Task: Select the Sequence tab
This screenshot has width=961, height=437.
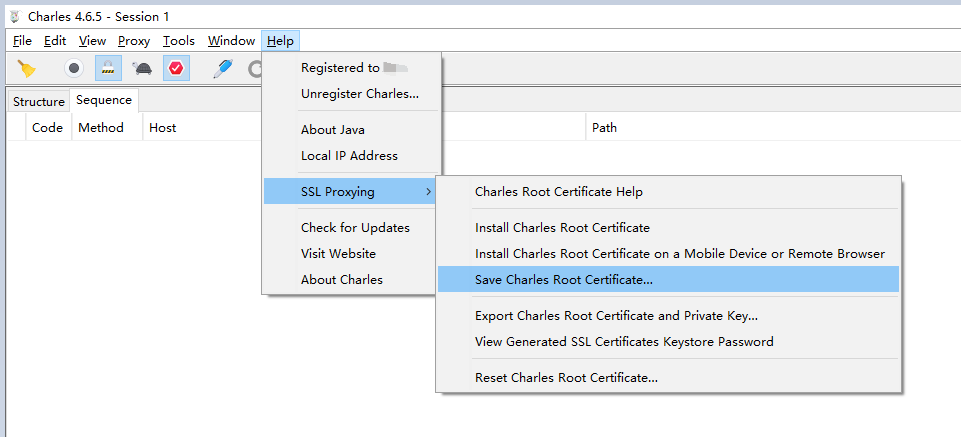Action: click(x=104, y=100)
